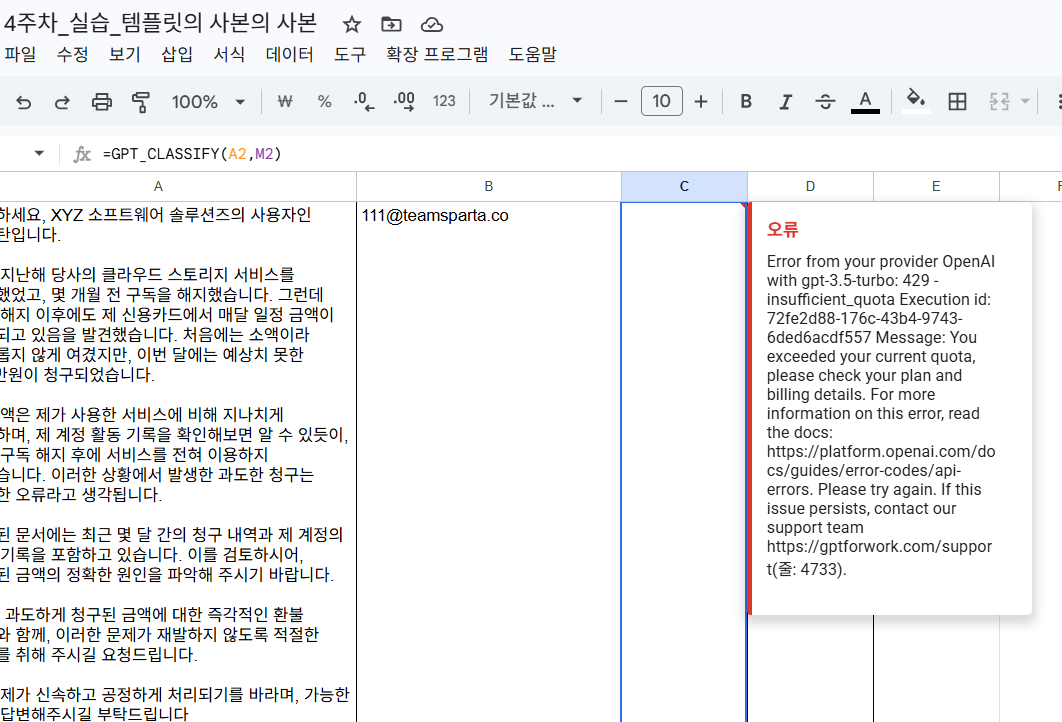Open the text color picker
Viewport: 1062px width, 722px height.
coord(865,102)
